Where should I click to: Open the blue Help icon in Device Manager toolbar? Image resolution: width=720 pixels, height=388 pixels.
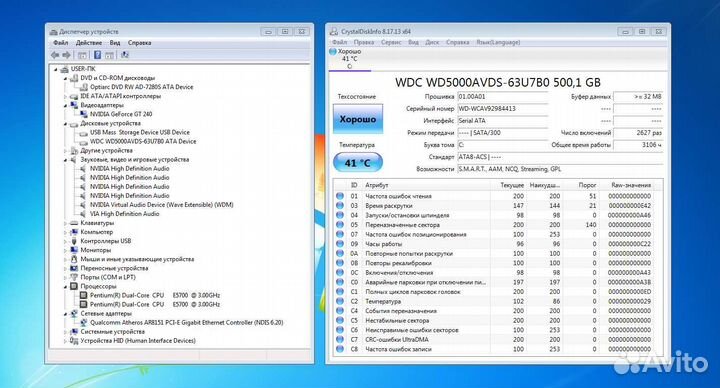97,55
